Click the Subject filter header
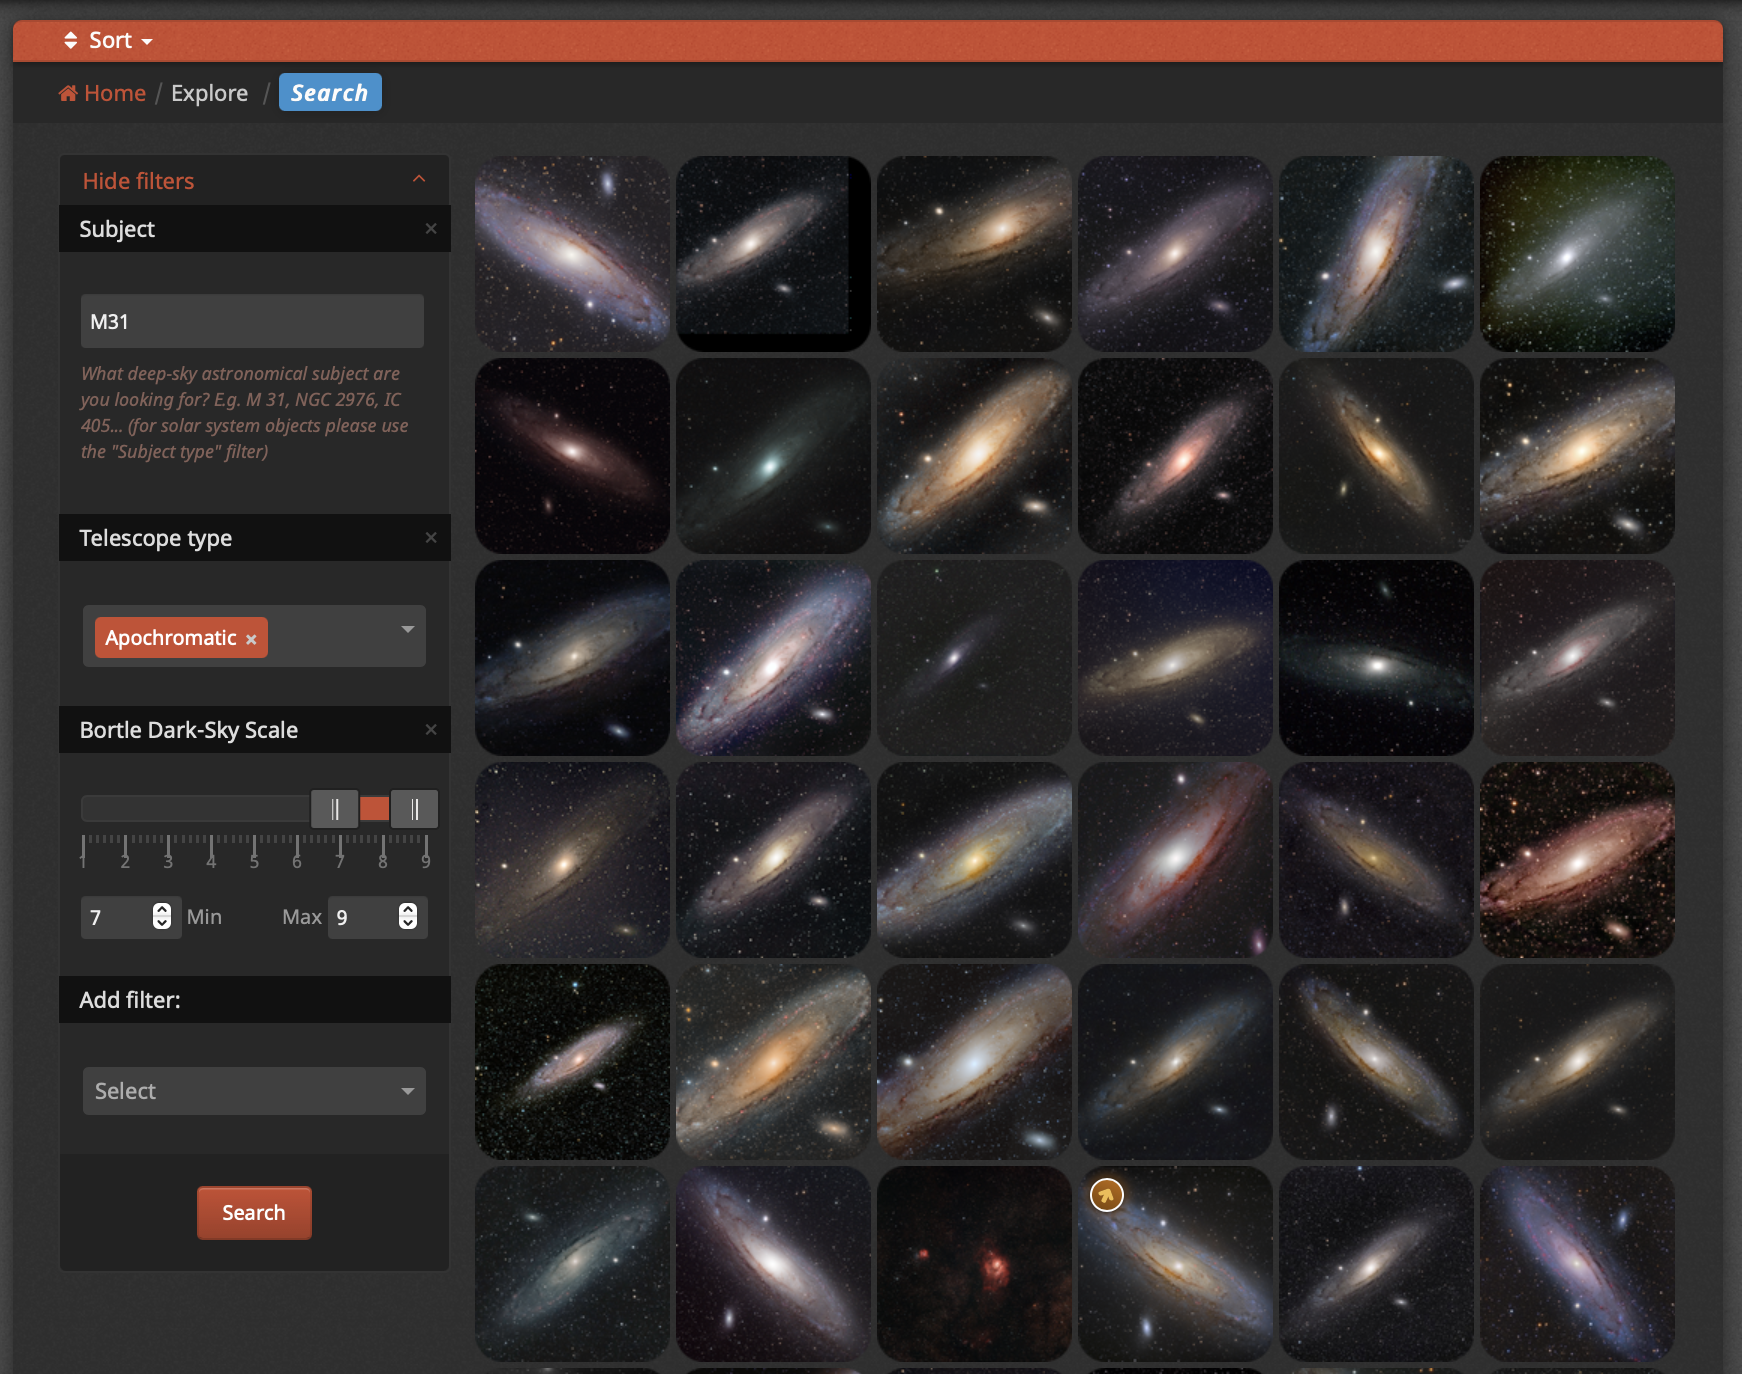Screen dimensions: 1742x1374 point(255,229)
